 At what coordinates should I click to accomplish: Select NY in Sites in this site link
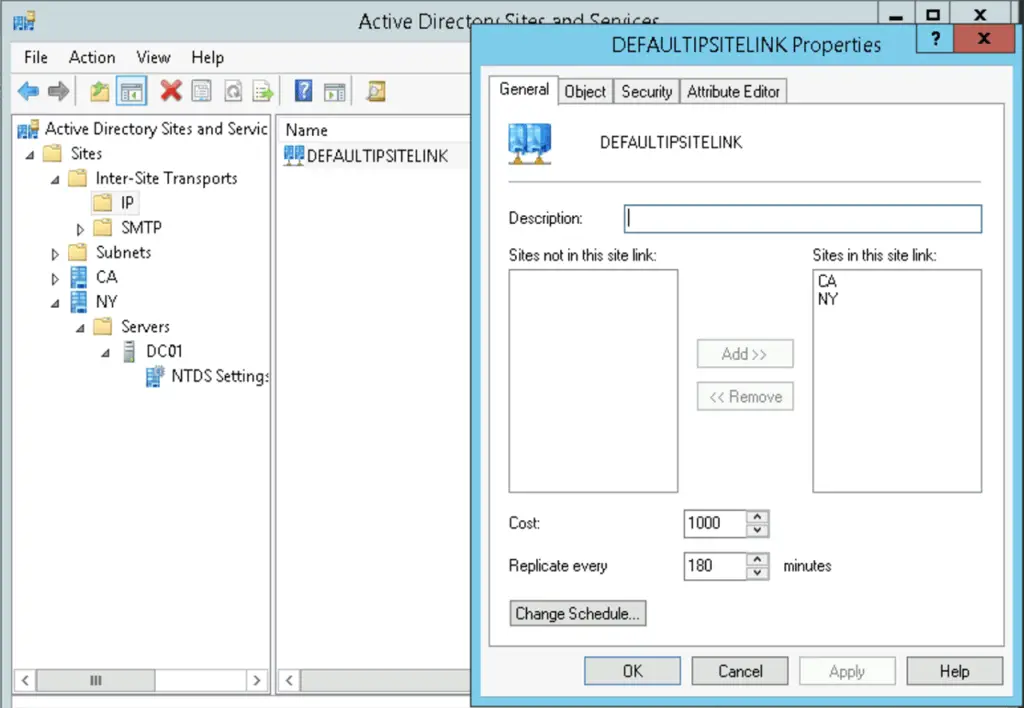click(827, 299)
